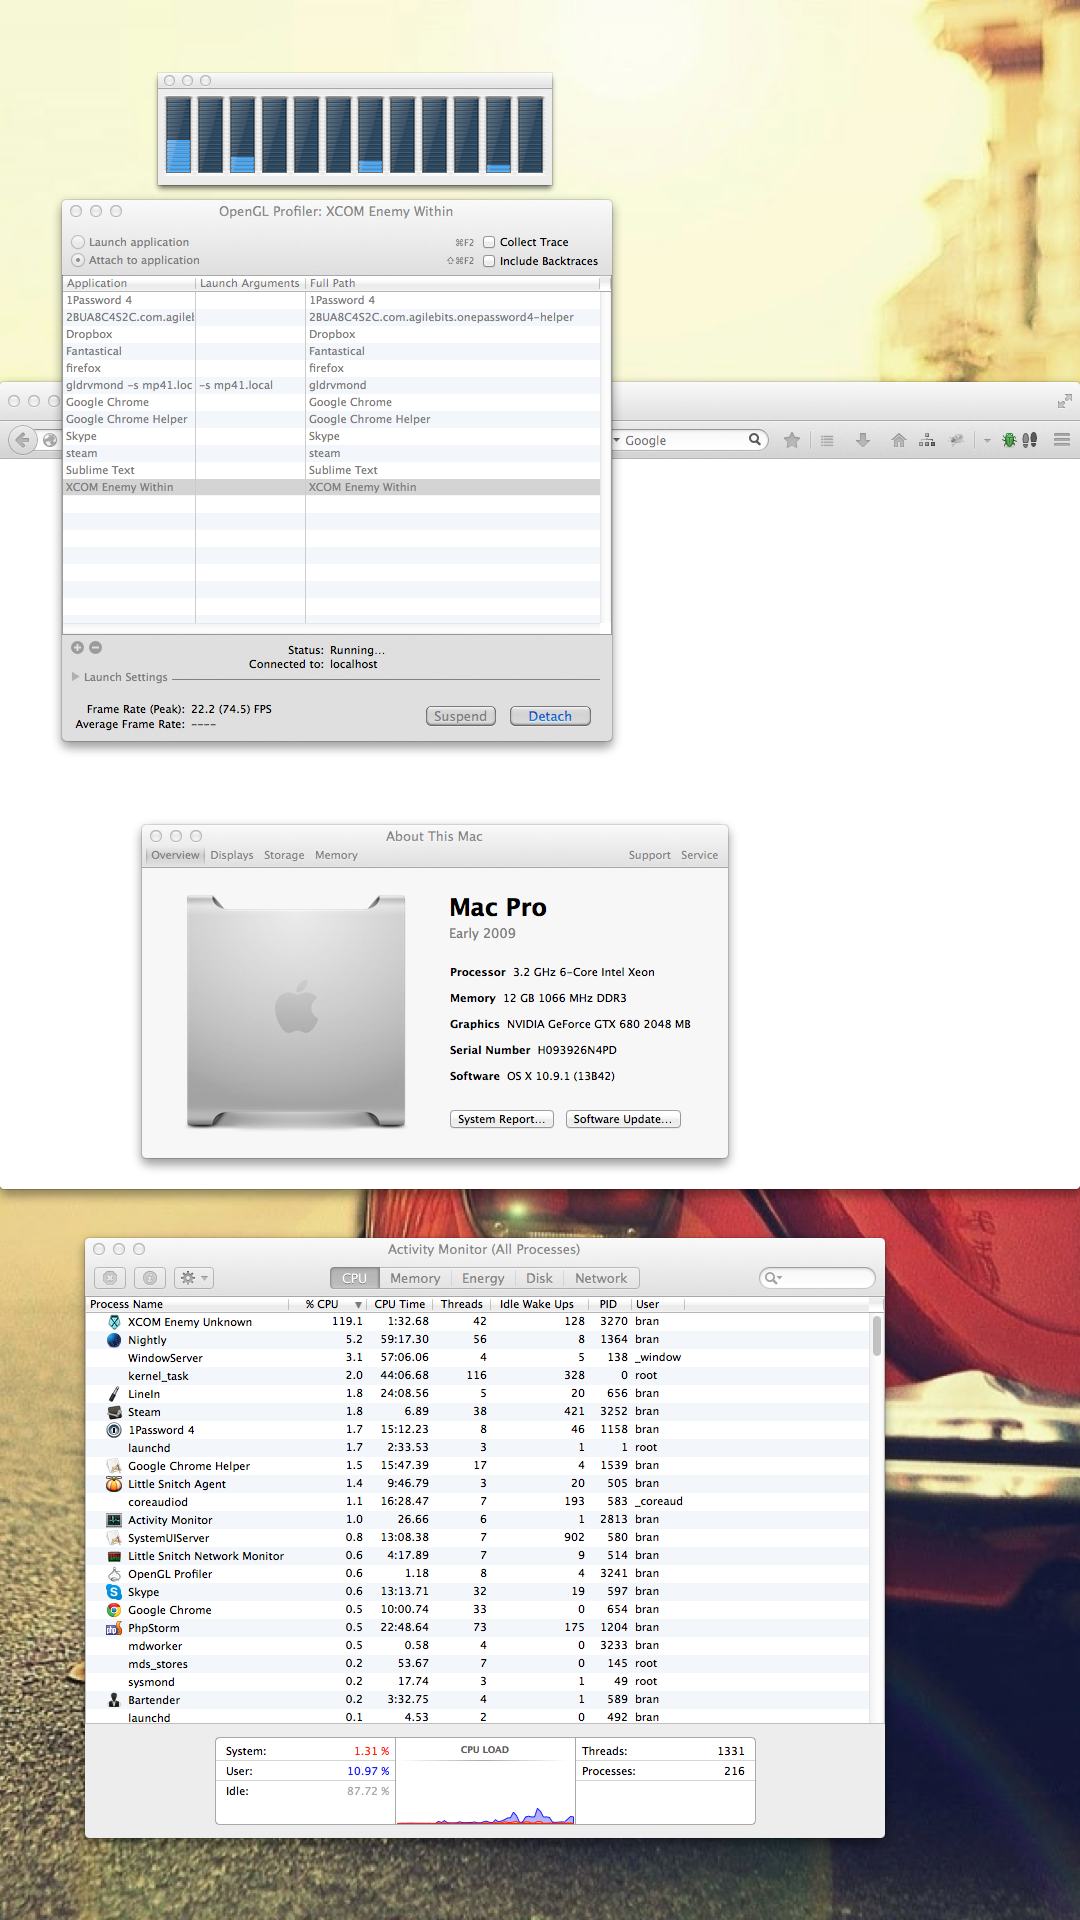The height and width of the screenshot is (1920, 1080).
Task: Click the Skype process icon
Action: pyautogui.click(x=114, y=1592)
